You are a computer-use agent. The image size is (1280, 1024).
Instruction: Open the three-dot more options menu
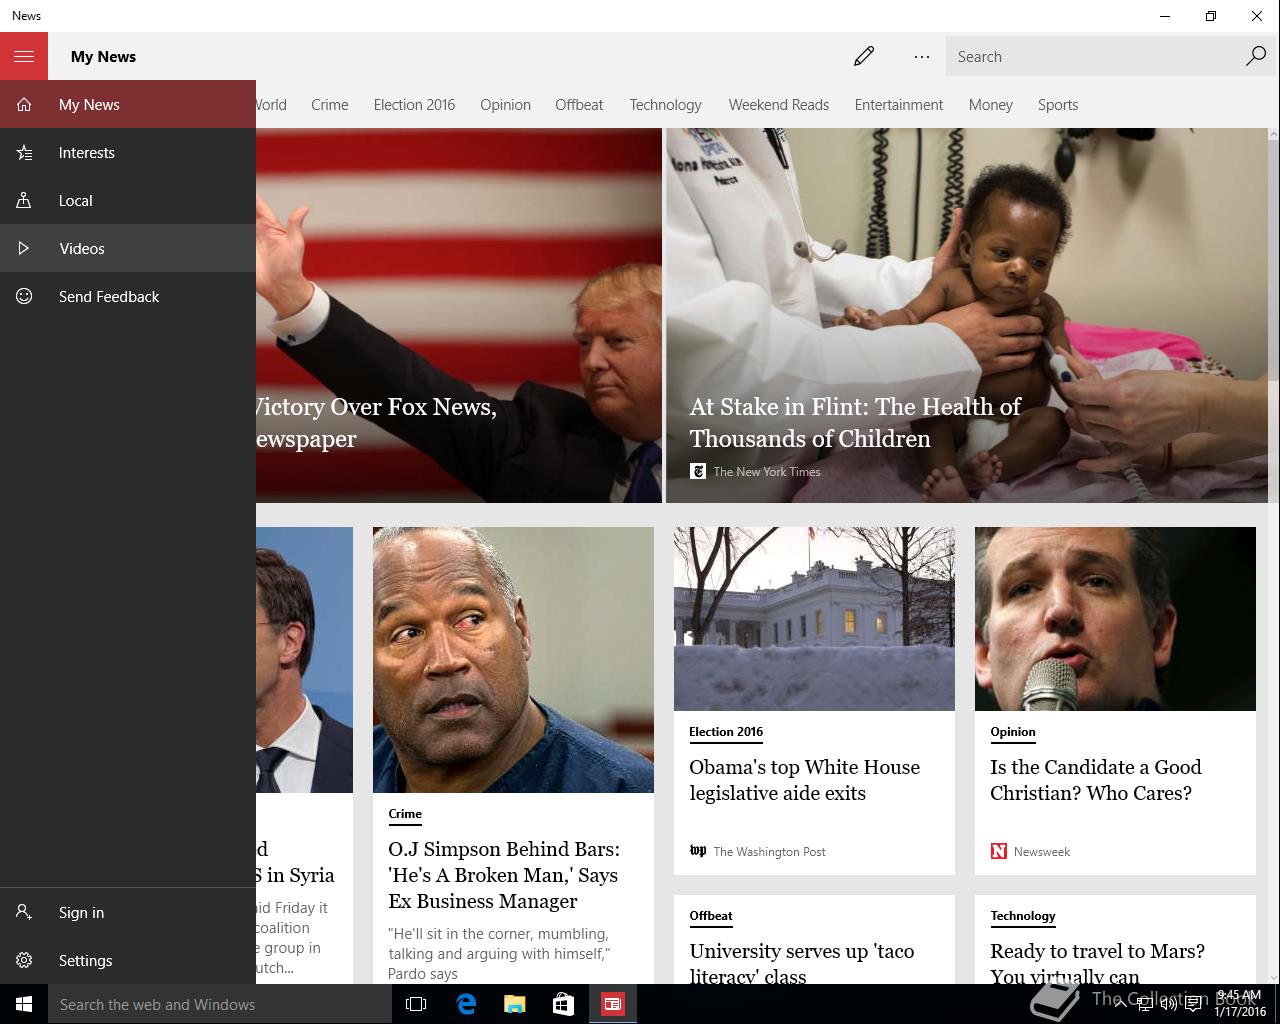(x=922, y=57)
